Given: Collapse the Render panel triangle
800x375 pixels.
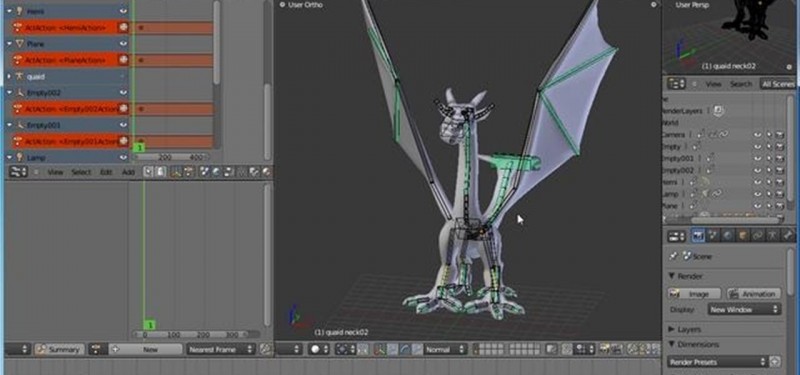Looking at the screenshot, I should click(672, 276).
